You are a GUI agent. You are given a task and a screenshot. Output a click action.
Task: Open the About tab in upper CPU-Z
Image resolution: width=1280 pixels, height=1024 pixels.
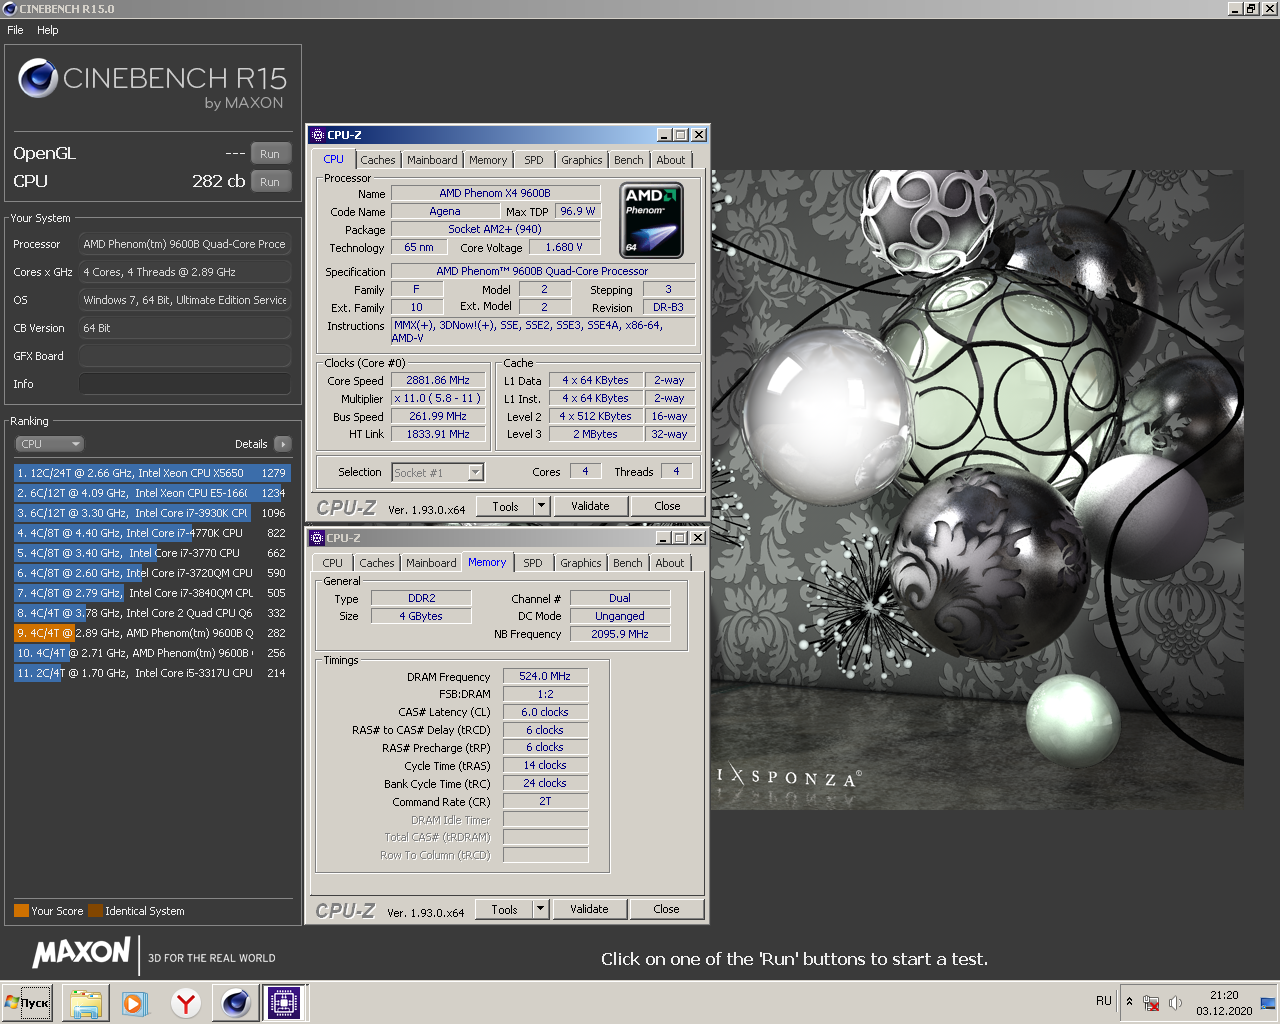671,160
